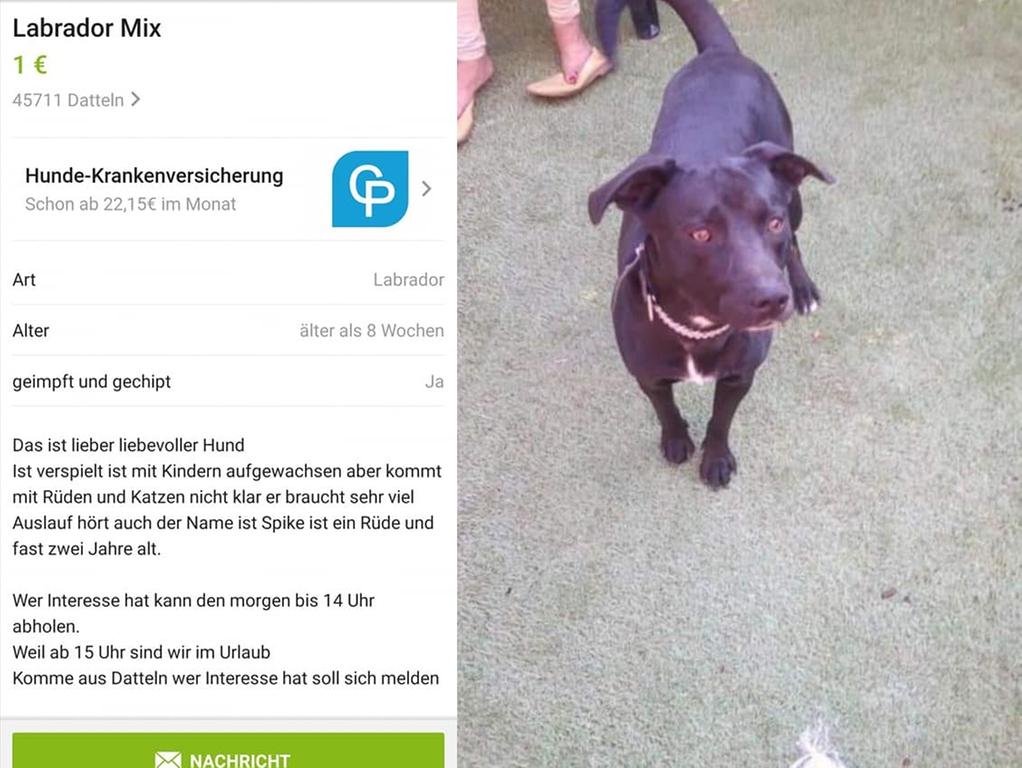The image size is (1022, 768).
Task: Click the description paragraph about Spike
Action: coord(227,497)
